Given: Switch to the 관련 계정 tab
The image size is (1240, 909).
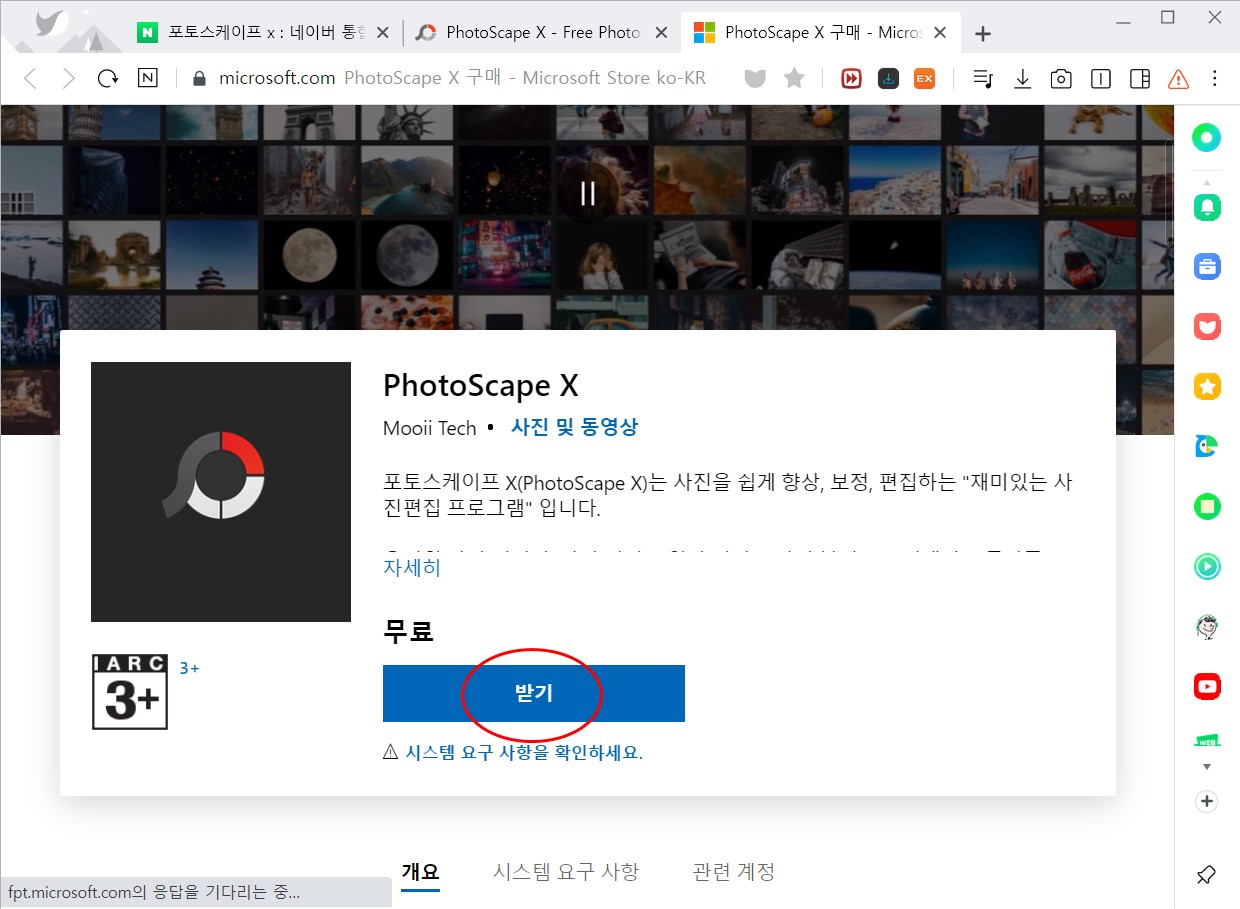Looking at the screenshot, I should 734,872.
